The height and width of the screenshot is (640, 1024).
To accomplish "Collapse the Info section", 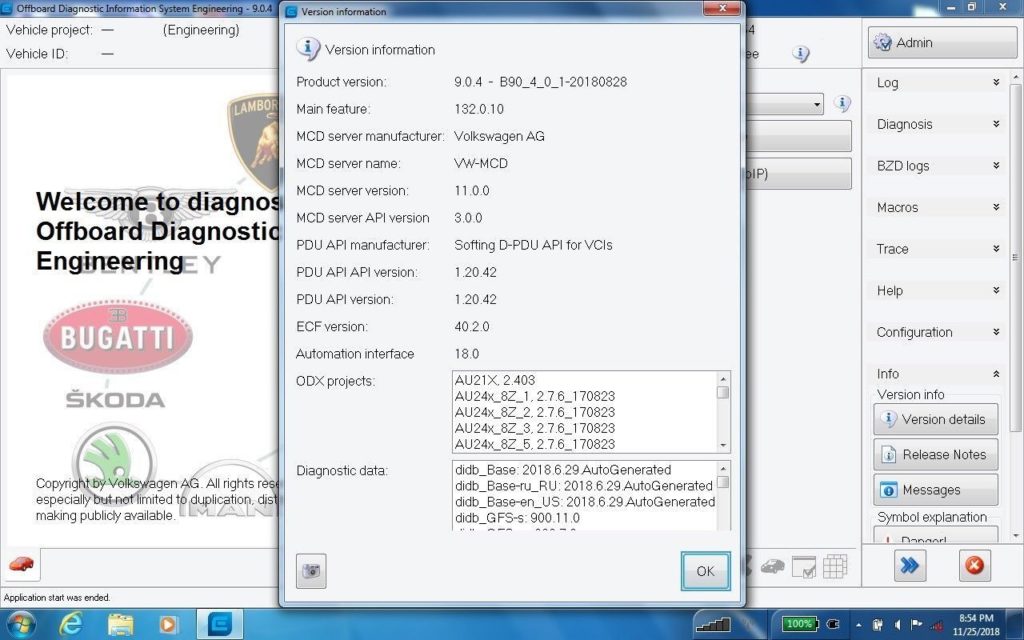I will [995, 374].
